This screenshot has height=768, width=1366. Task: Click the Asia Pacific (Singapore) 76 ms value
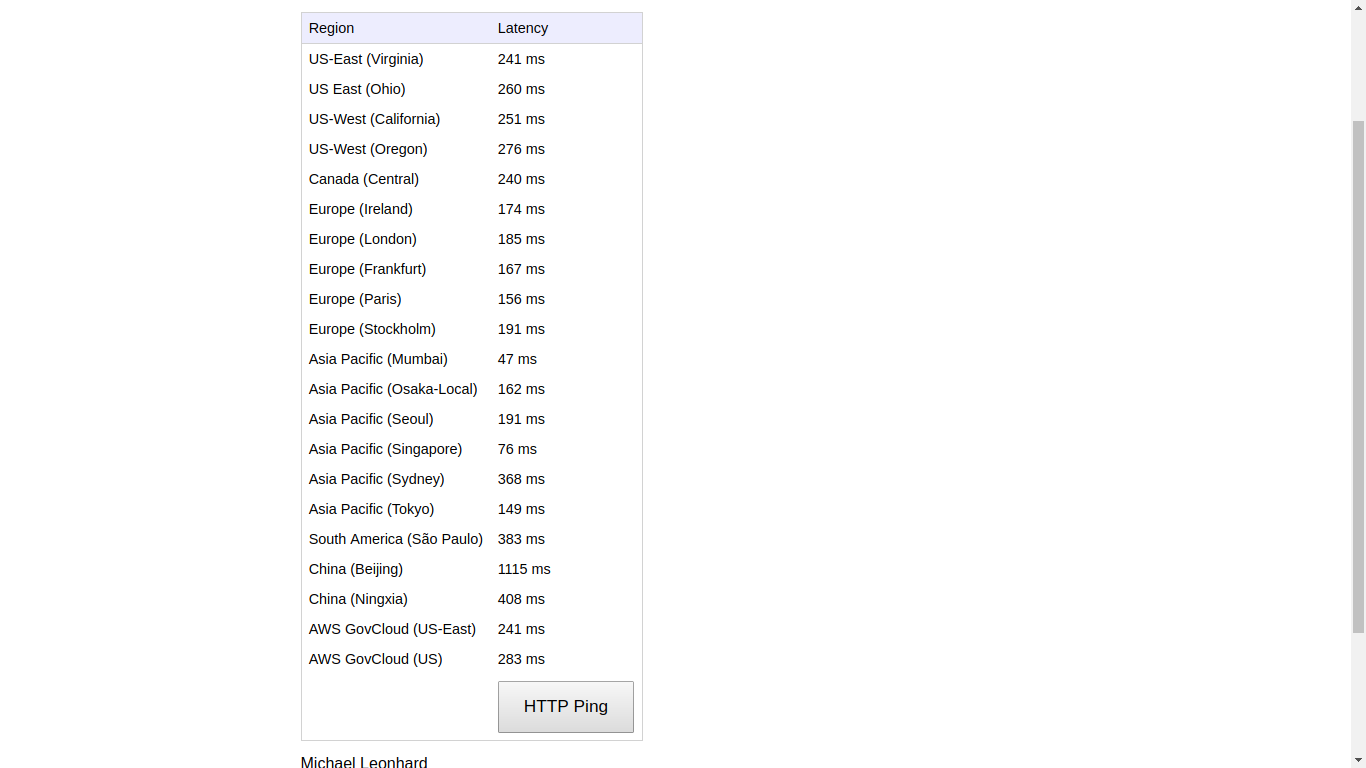point(517,449)
